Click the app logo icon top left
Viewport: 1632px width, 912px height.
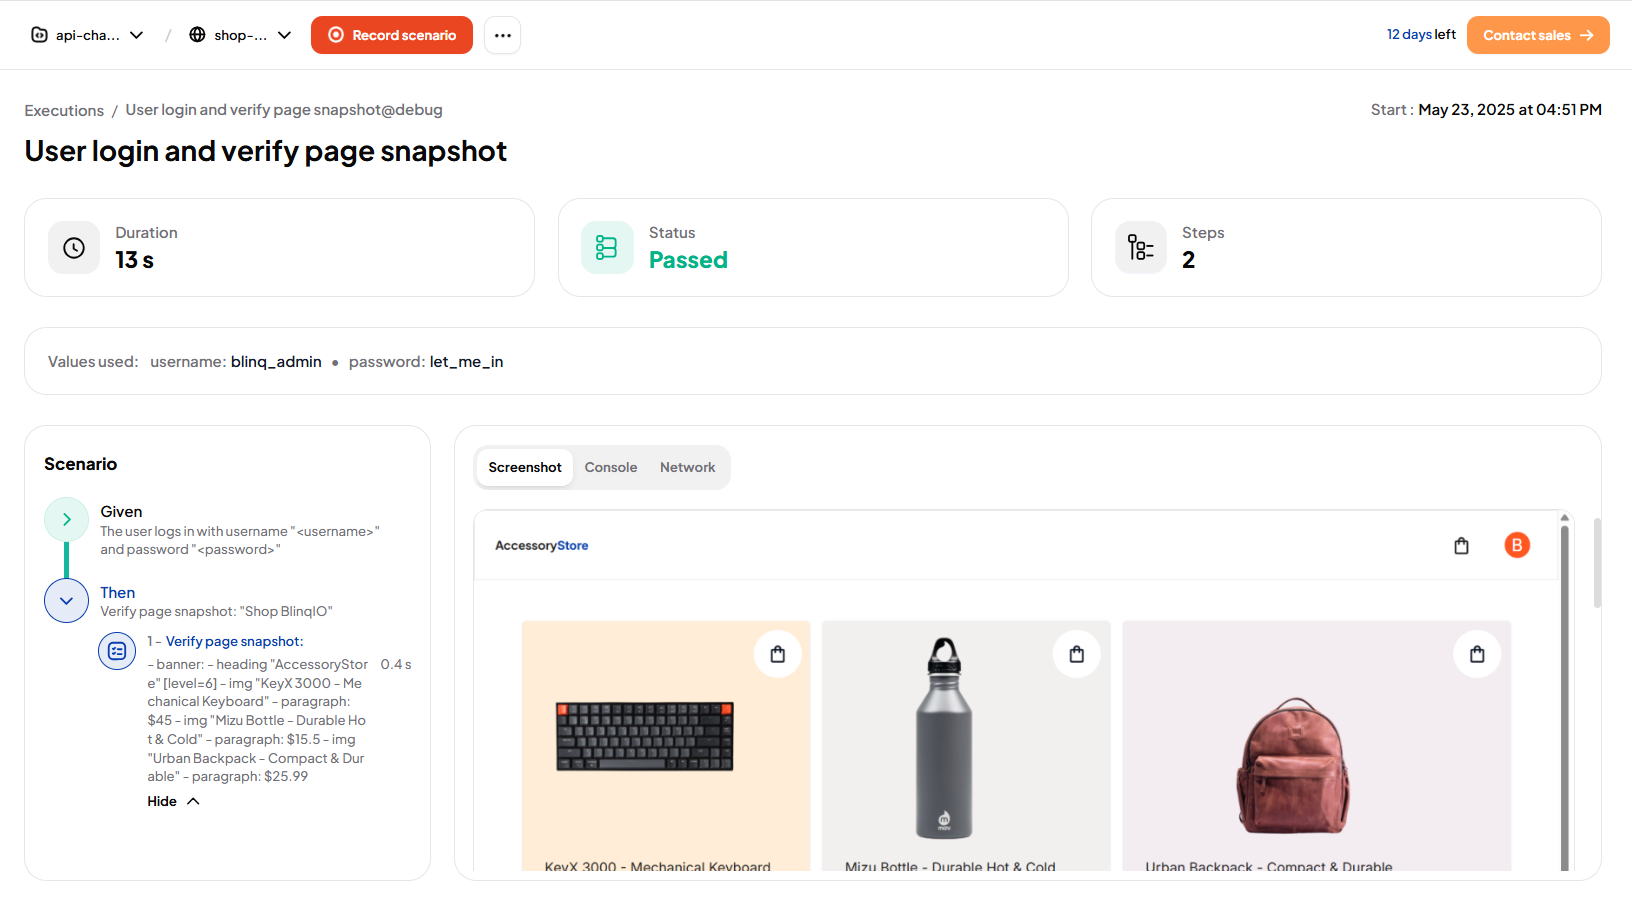tap(38, 34)
